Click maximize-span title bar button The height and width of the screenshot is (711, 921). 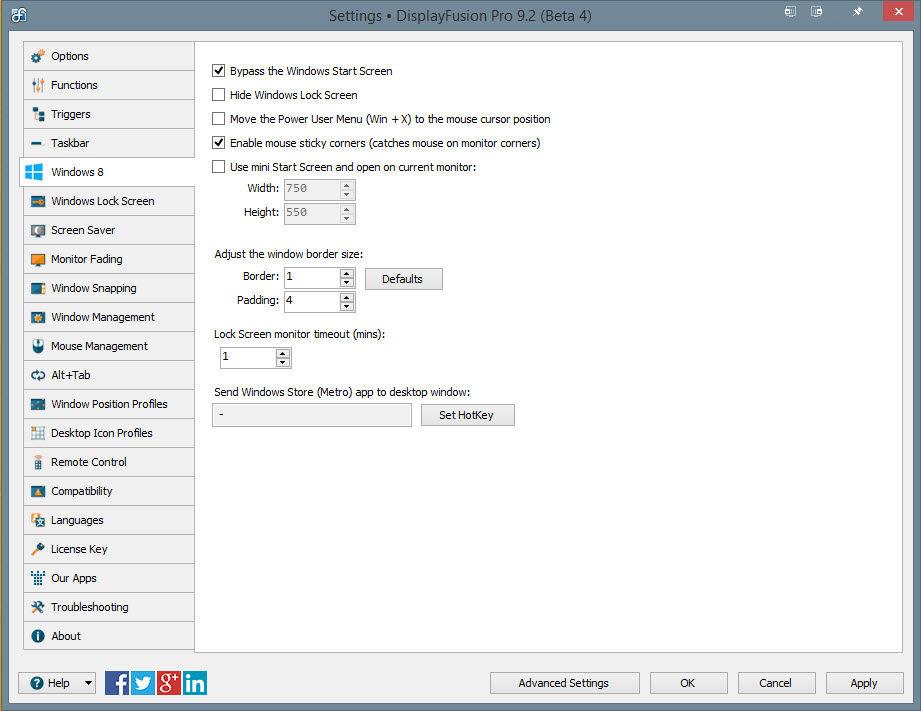(x=816, y=11)
